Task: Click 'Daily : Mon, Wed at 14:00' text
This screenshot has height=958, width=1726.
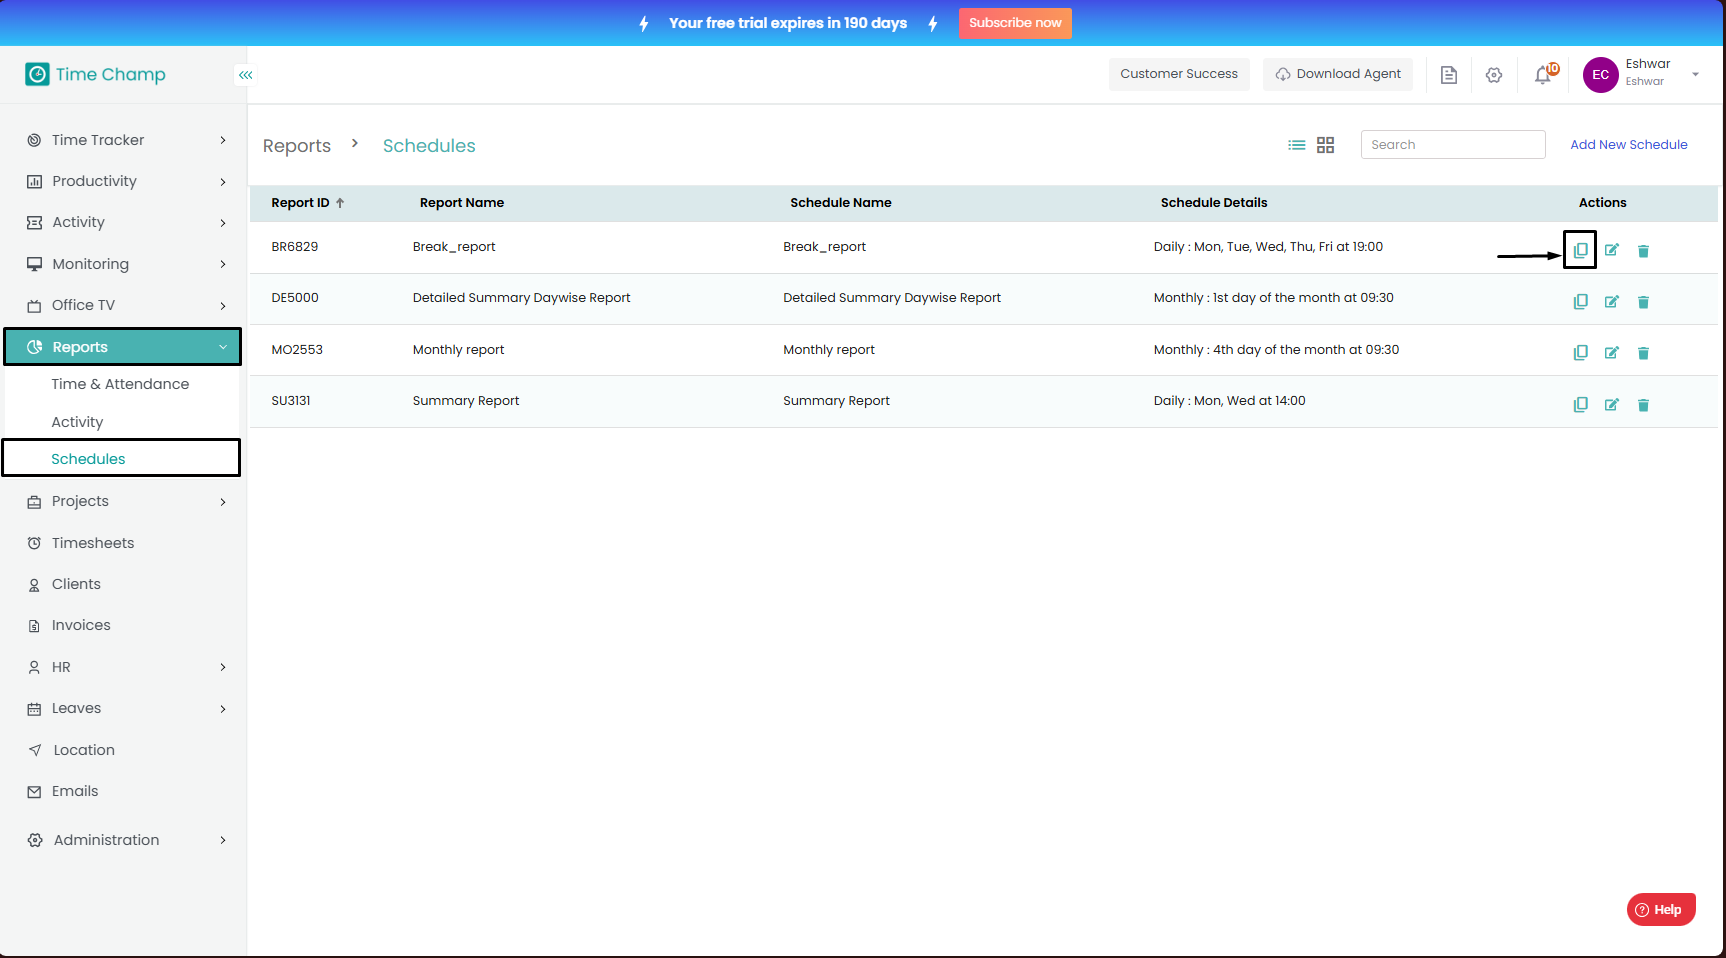Action: [1230, 401]
